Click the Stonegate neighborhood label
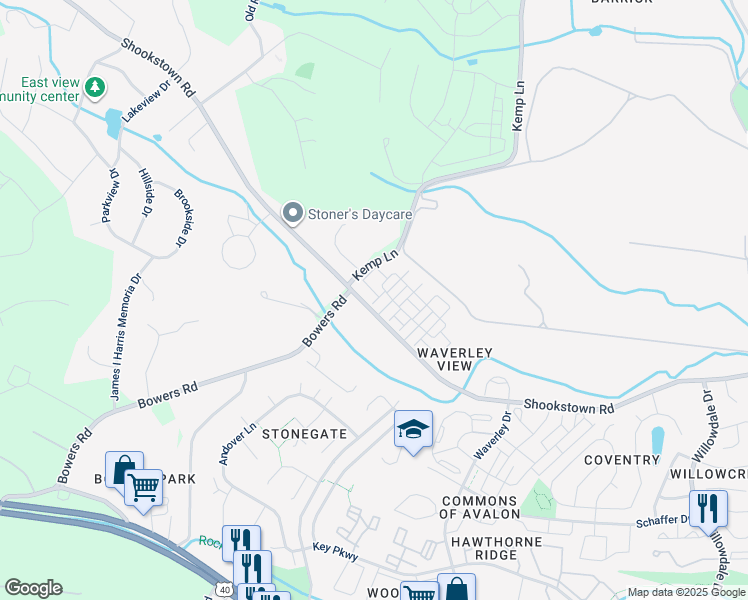The image size is (748, 600). (305, 434)
